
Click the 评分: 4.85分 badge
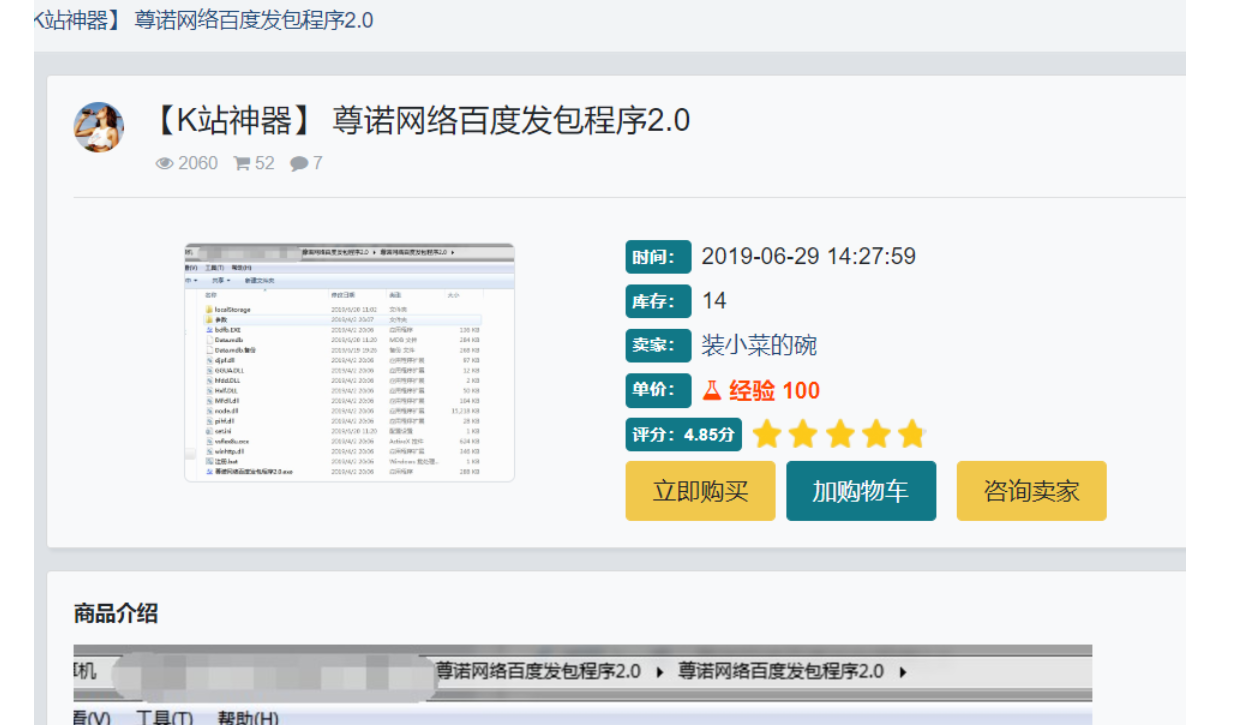point(684,435)
